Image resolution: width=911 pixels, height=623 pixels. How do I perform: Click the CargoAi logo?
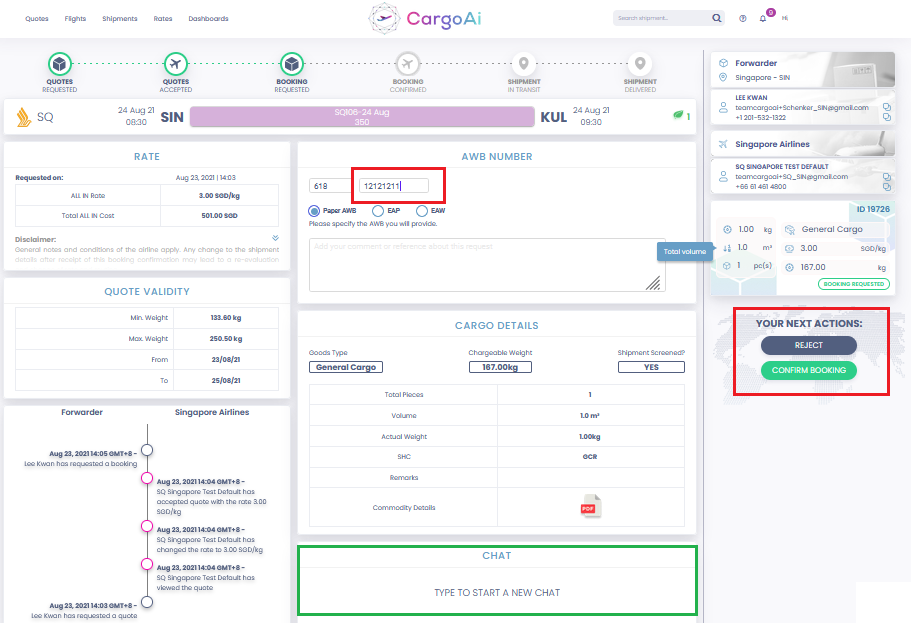[x=425, y=19]
